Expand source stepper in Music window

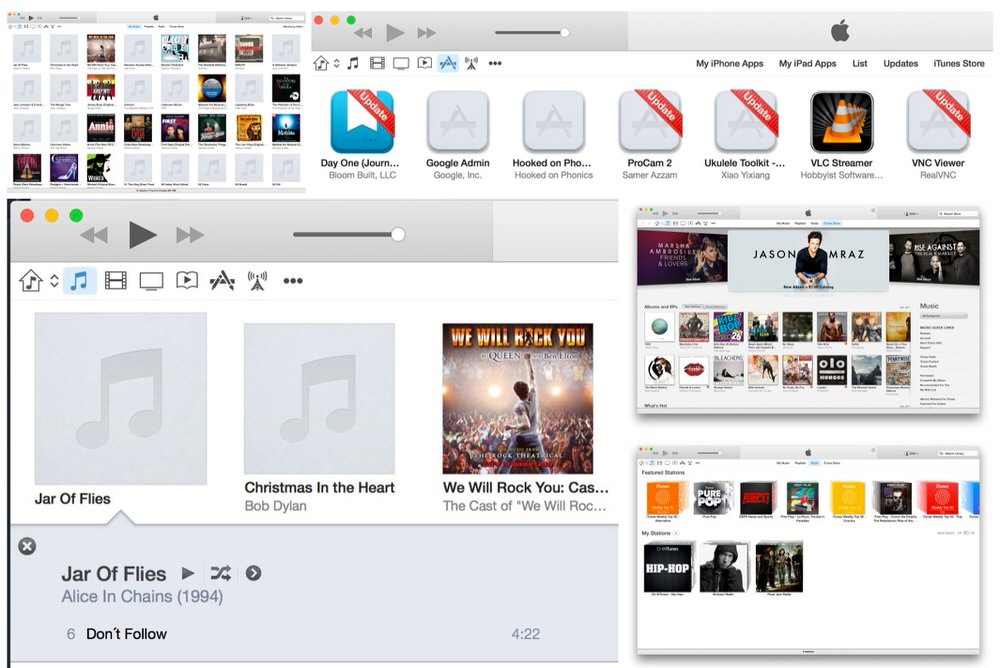[x=54, y=281]
